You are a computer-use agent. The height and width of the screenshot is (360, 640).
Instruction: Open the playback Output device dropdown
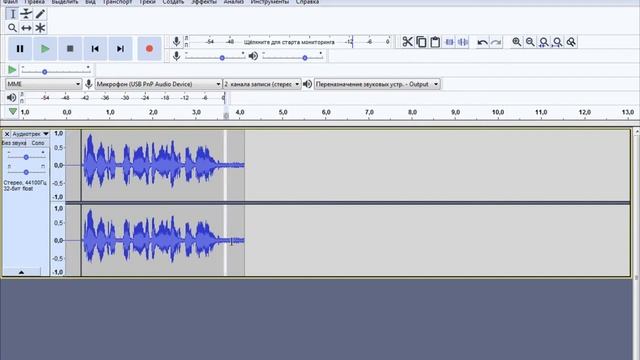pyautogui.click(x=377, y=84)
